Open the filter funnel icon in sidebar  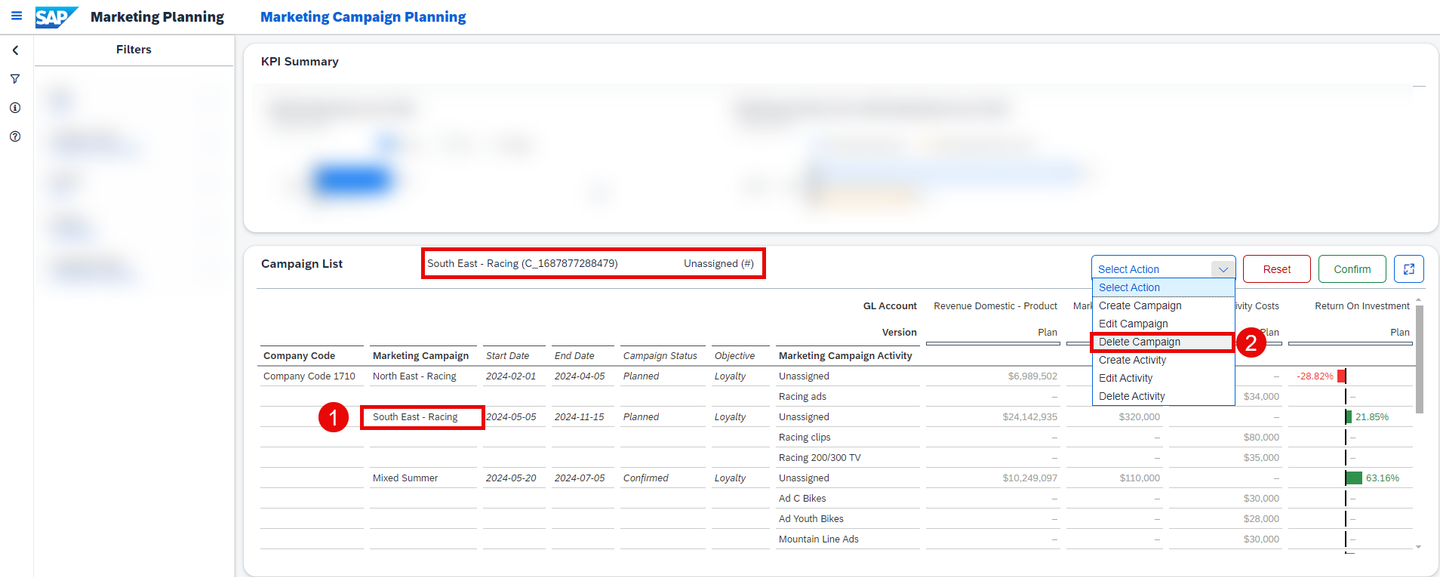[15, 79]
